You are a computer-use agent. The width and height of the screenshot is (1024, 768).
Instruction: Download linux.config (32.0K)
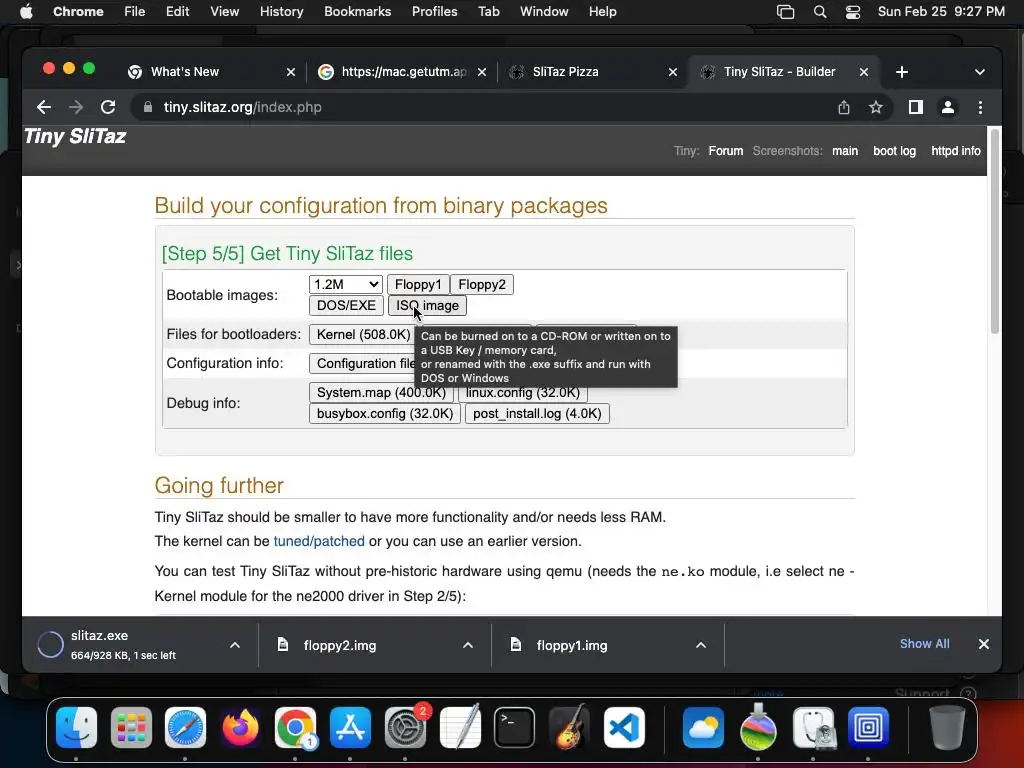pos(522,393)
